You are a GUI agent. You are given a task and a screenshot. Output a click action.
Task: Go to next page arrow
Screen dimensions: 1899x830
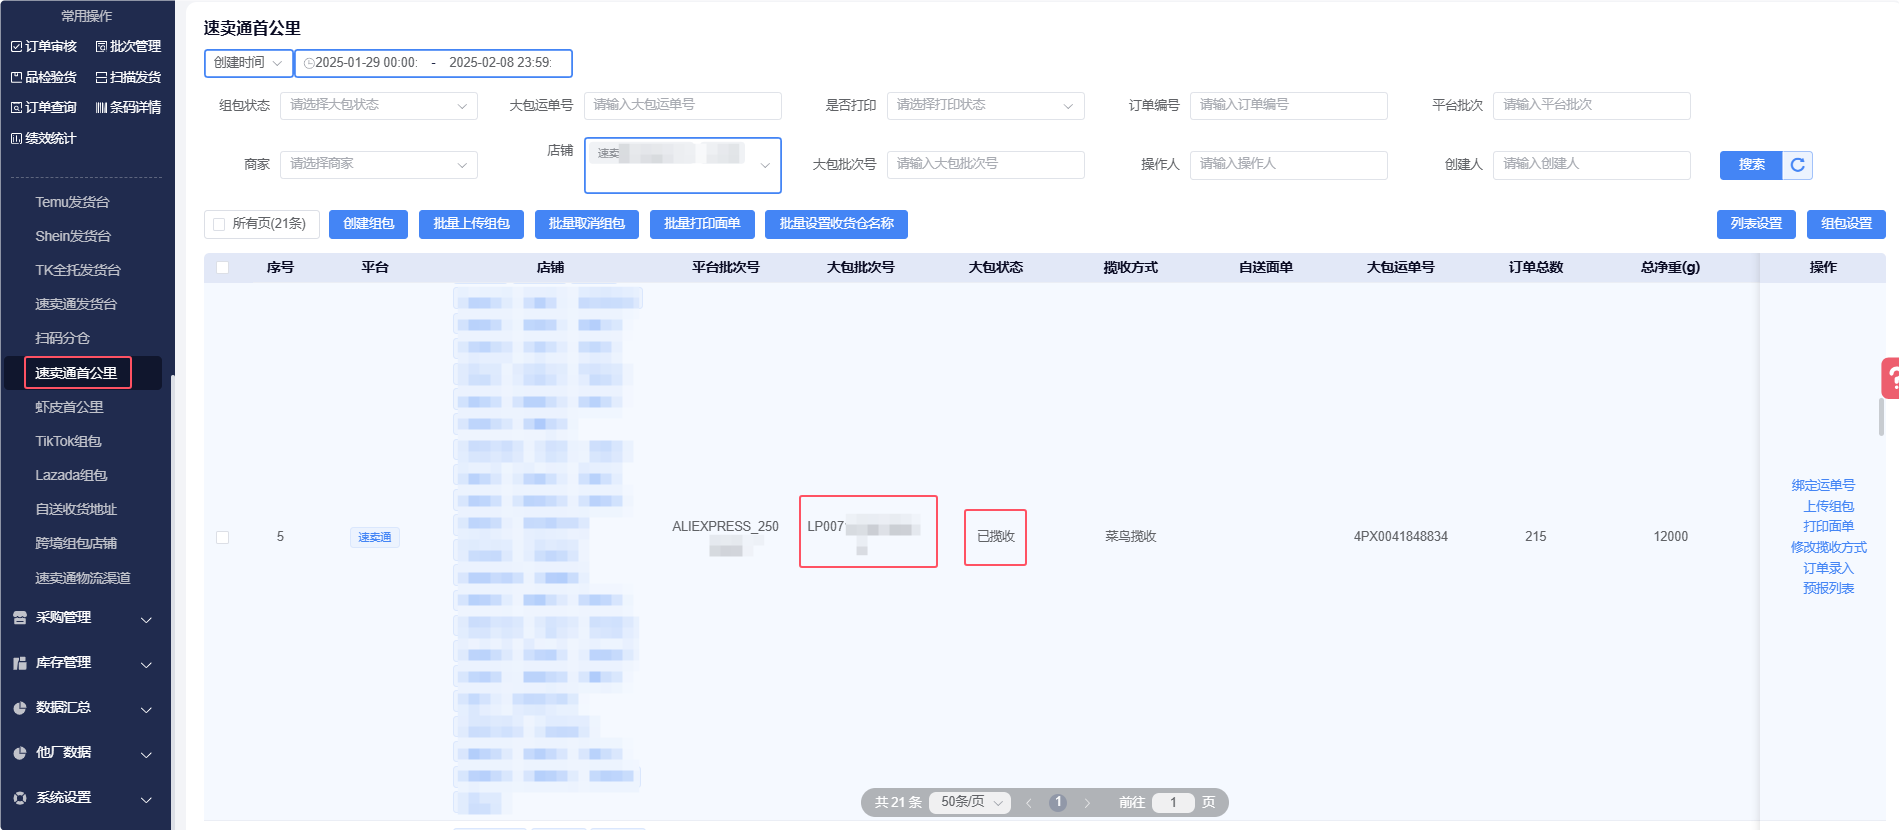tap(1087, 803)
